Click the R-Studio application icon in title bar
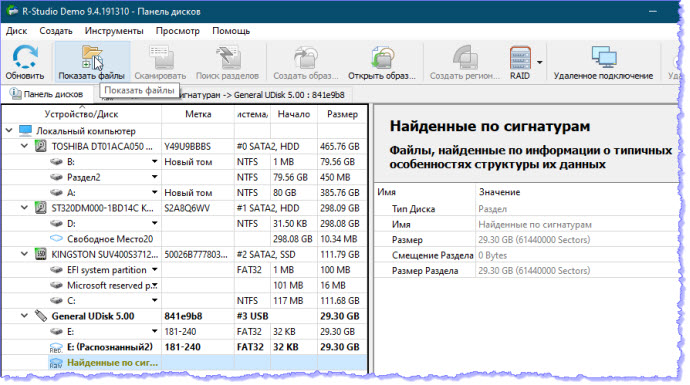The image size is (690, 385). [12, 11]
